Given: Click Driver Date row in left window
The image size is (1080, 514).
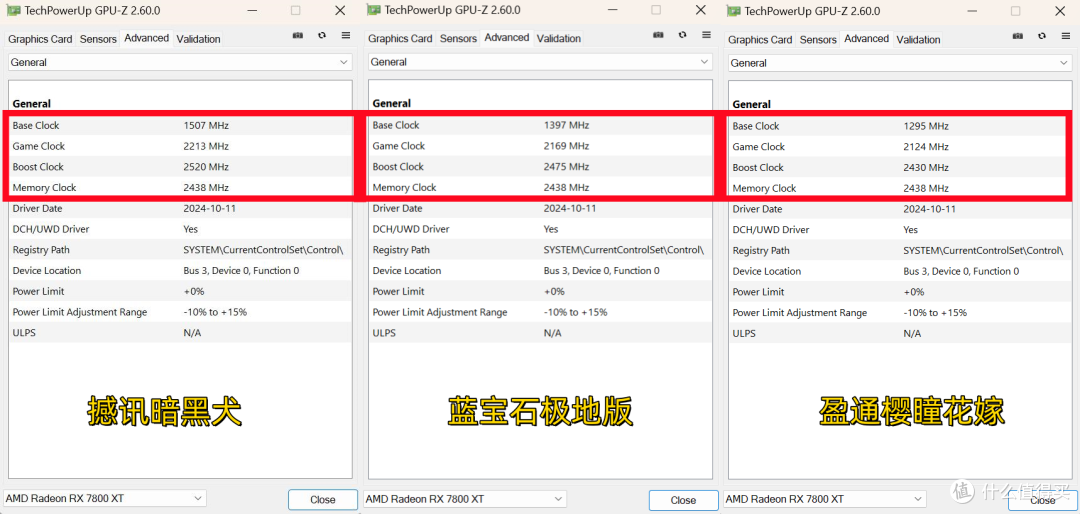Looking at the screenshot, I should tap(180, 208).
